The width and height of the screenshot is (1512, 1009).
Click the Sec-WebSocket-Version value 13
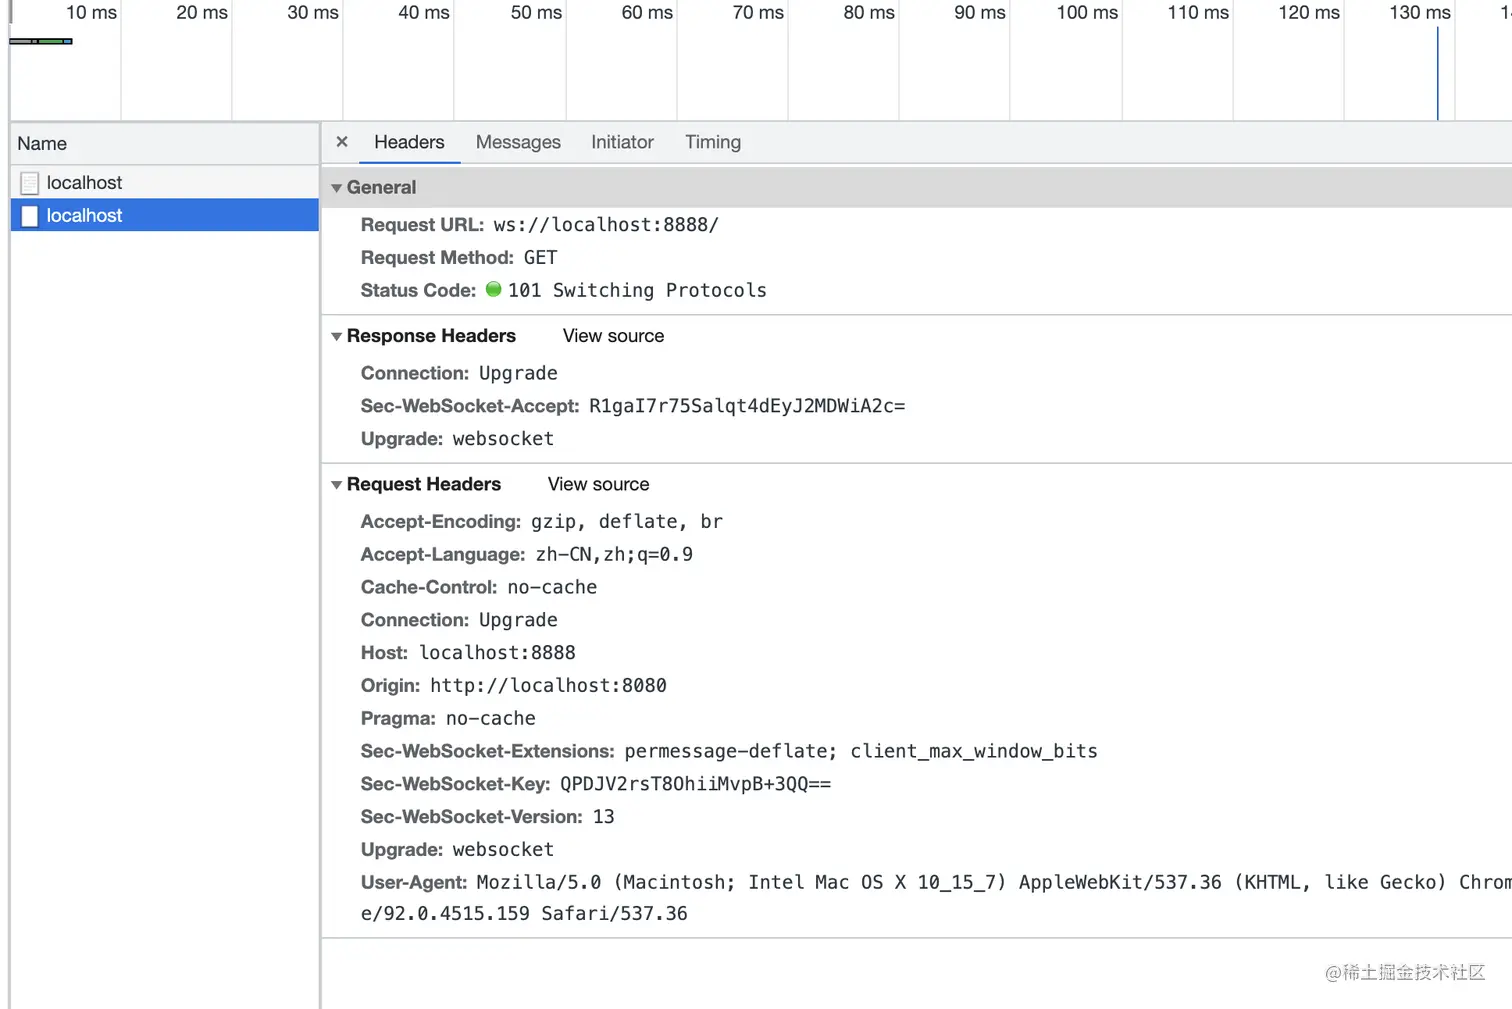(x=603, y=817)
